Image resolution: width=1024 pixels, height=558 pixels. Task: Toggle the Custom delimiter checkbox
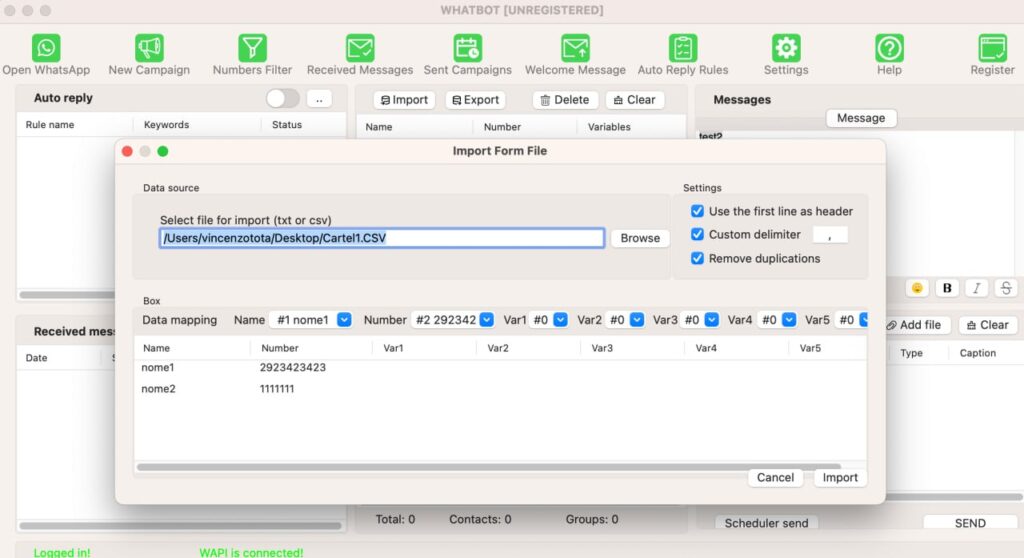698,234
